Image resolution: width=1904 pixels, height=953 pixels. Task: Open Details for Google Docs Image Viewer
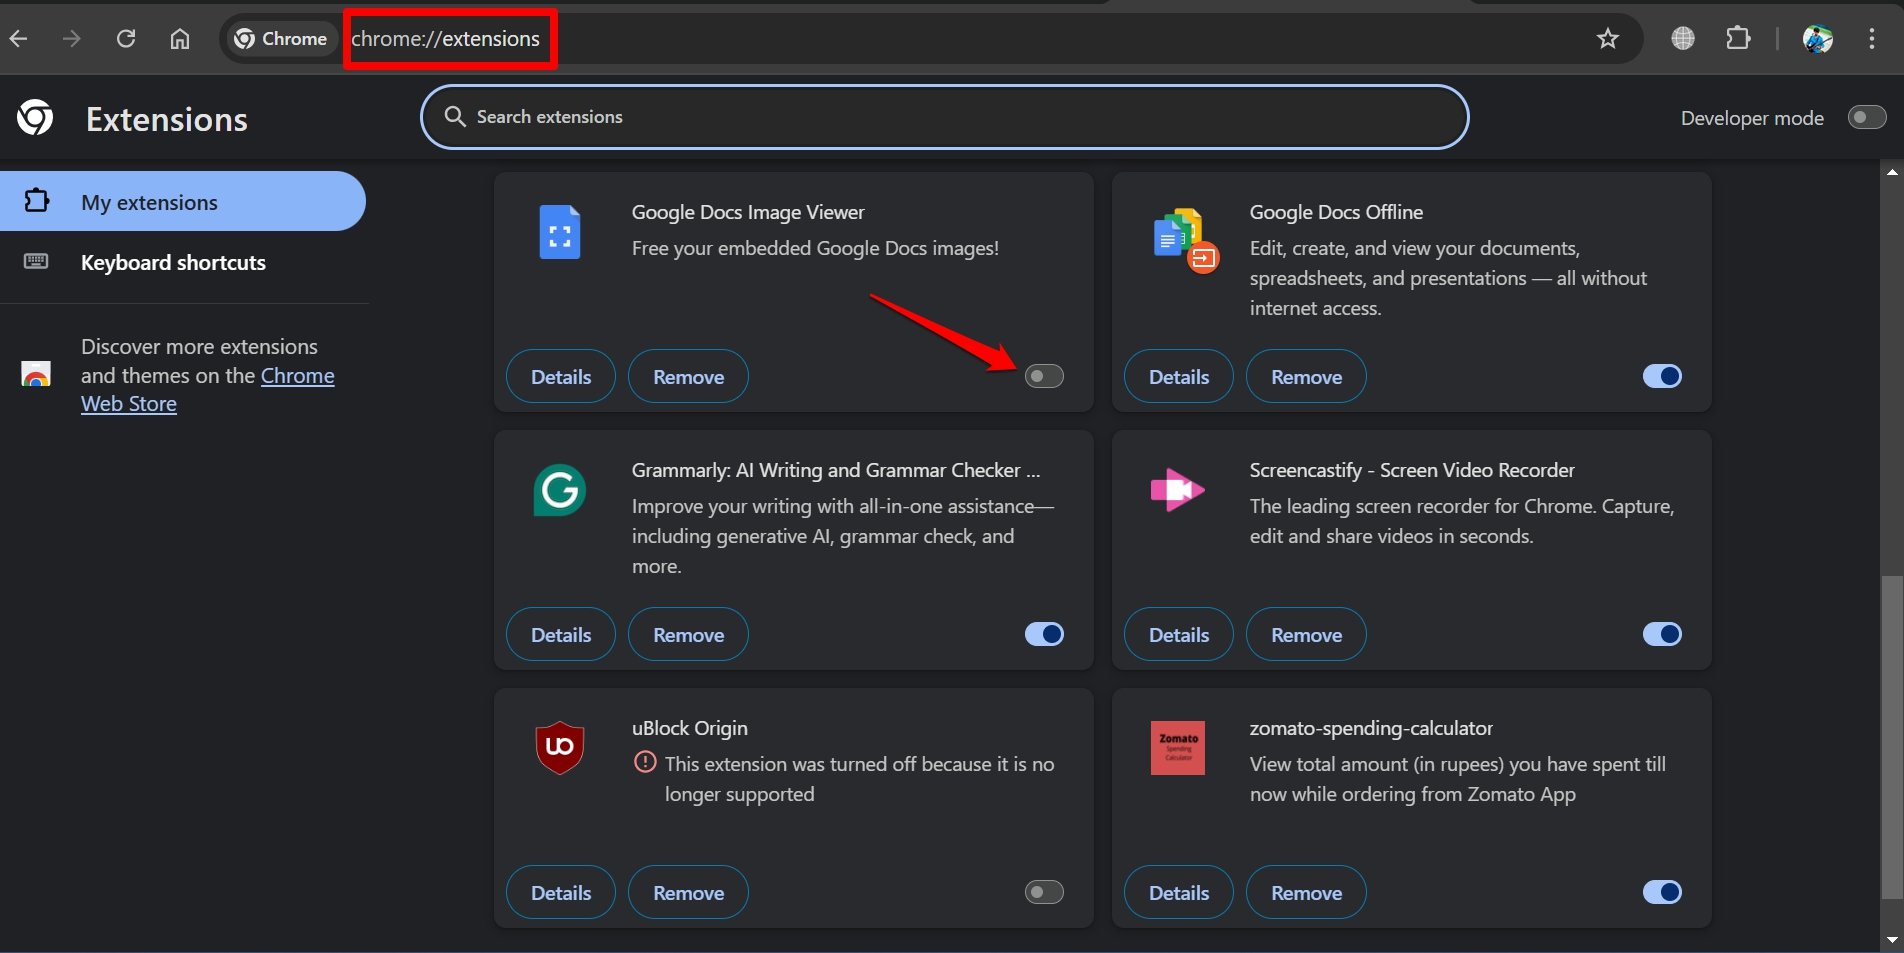tap(561, 377)
